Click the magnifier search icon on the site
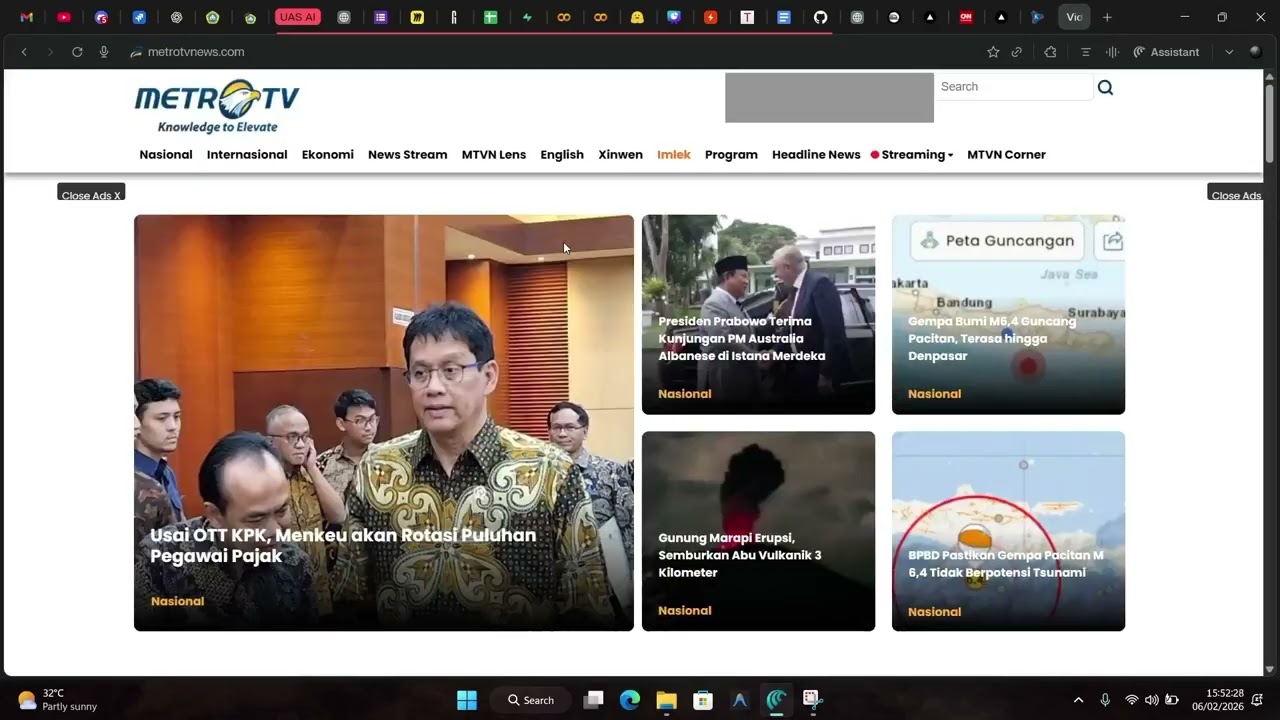1280x720 pixels. [1105, 87]
